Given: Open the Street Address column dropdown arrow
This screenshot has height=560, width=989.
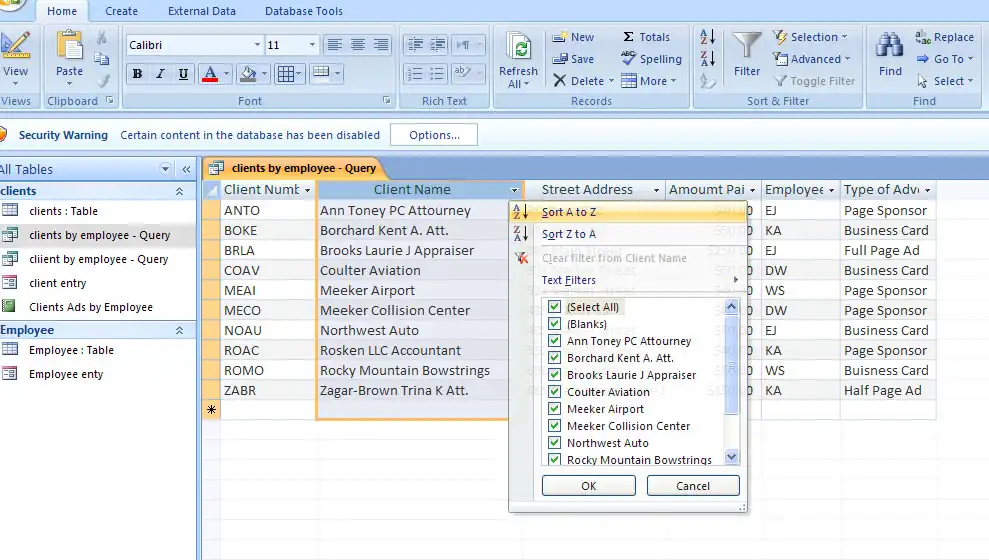Looking at the screenshot, I should point(657,190).
